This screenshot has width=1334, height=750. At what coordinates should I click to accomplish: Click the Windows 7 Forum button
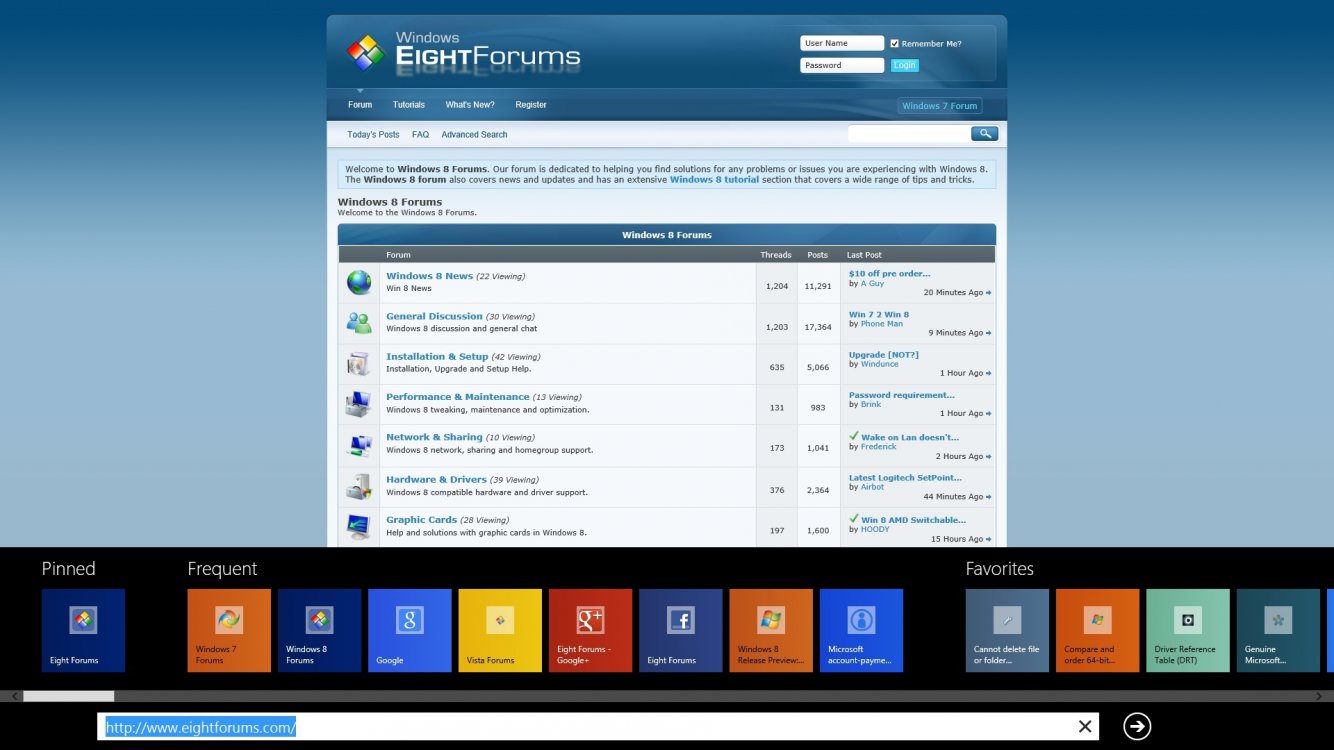[940, 106]
